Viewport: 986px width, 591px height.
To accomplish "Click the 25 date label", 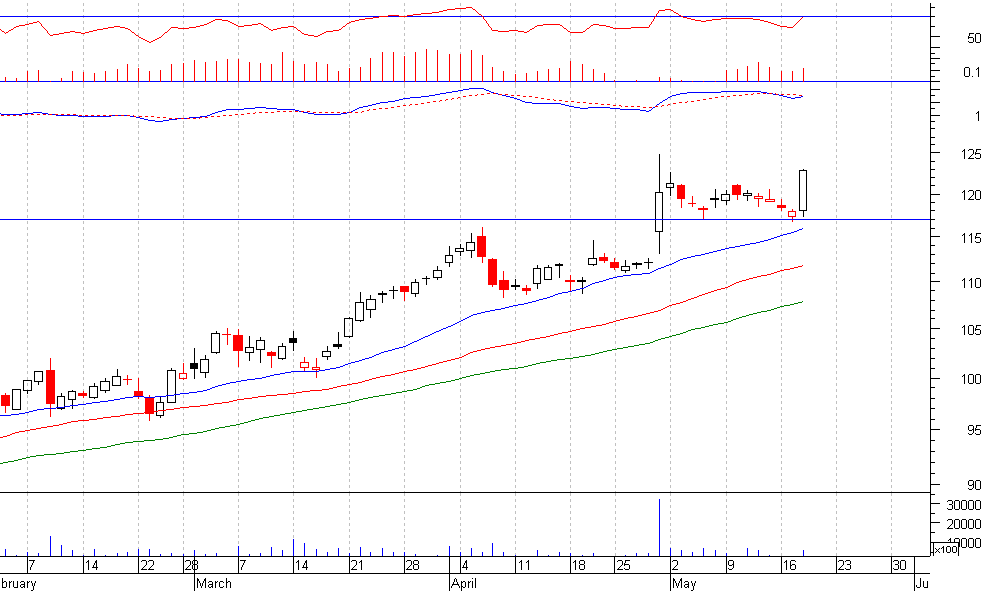I will coord(623,565).
